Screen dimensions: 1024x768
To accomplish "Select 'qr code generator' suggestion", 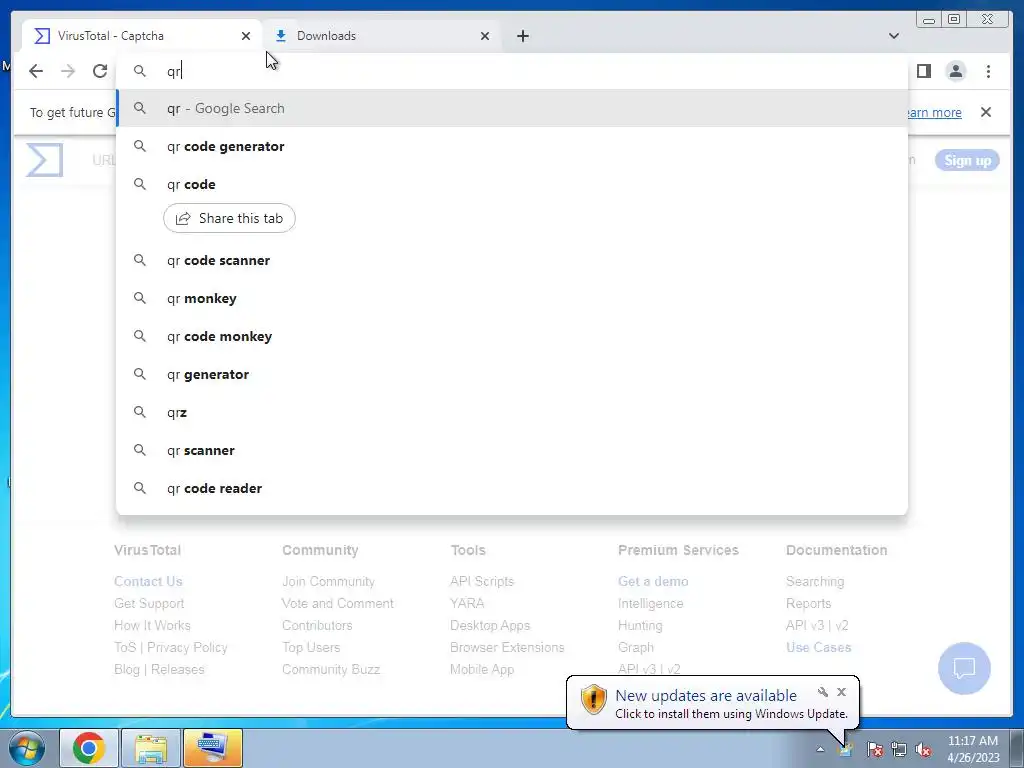I will point(512,146).
